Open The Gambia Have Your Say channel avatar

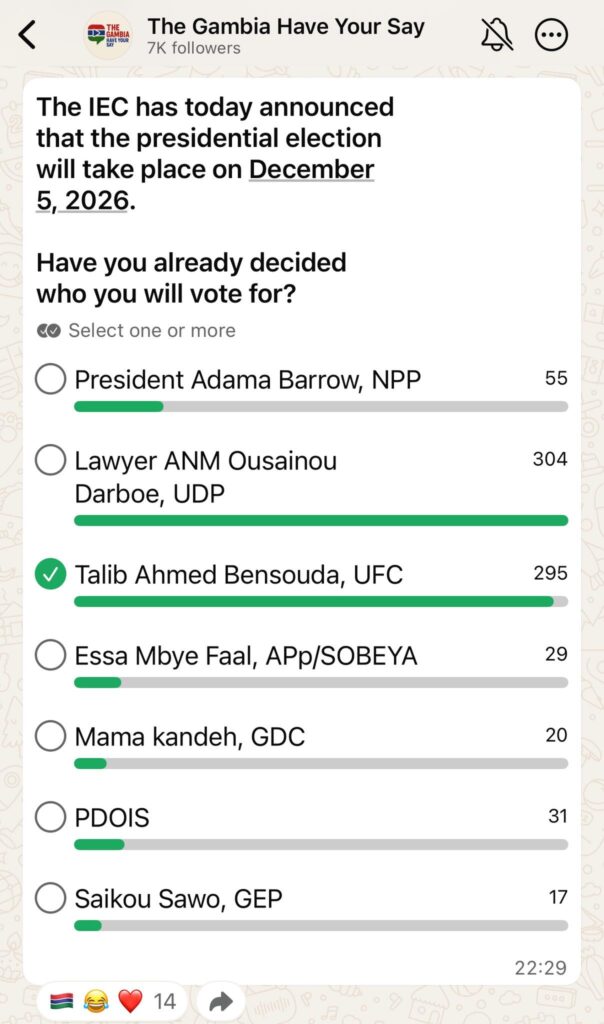(x=108, y=36)
